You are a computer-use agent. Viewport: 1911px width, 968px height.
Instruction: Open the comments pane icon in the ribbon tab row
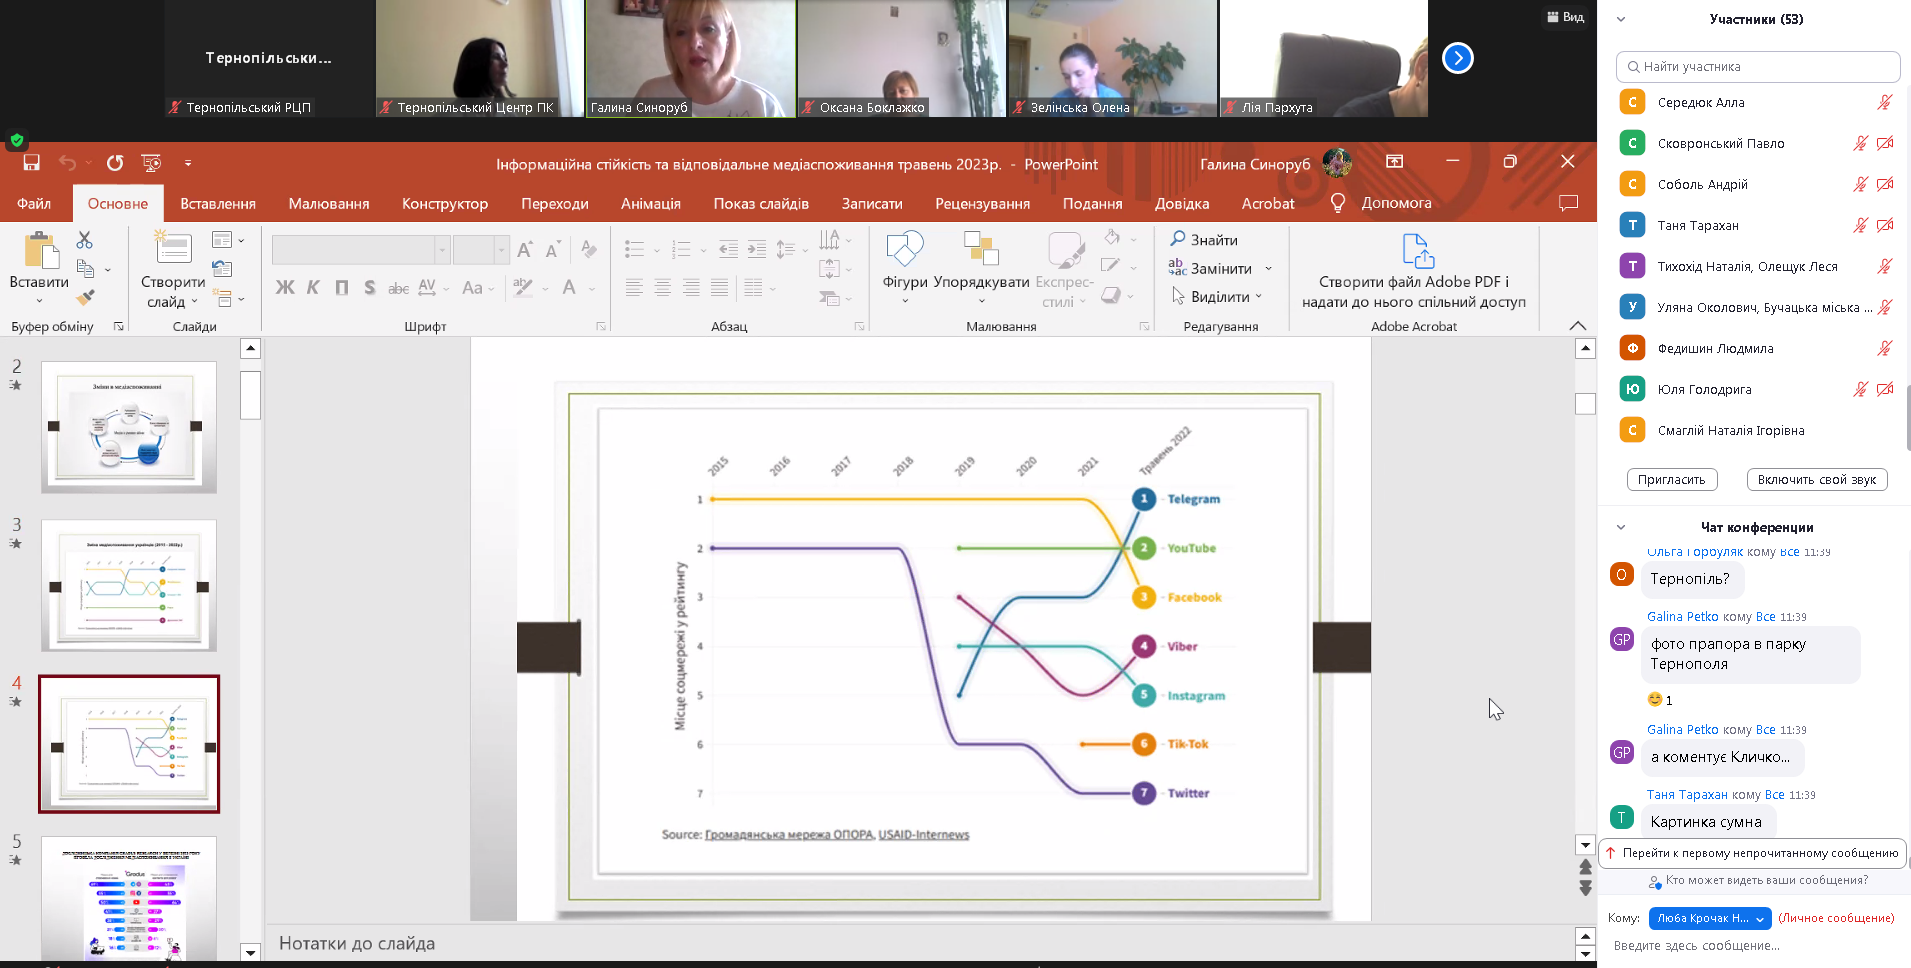tap(1568, 203)
